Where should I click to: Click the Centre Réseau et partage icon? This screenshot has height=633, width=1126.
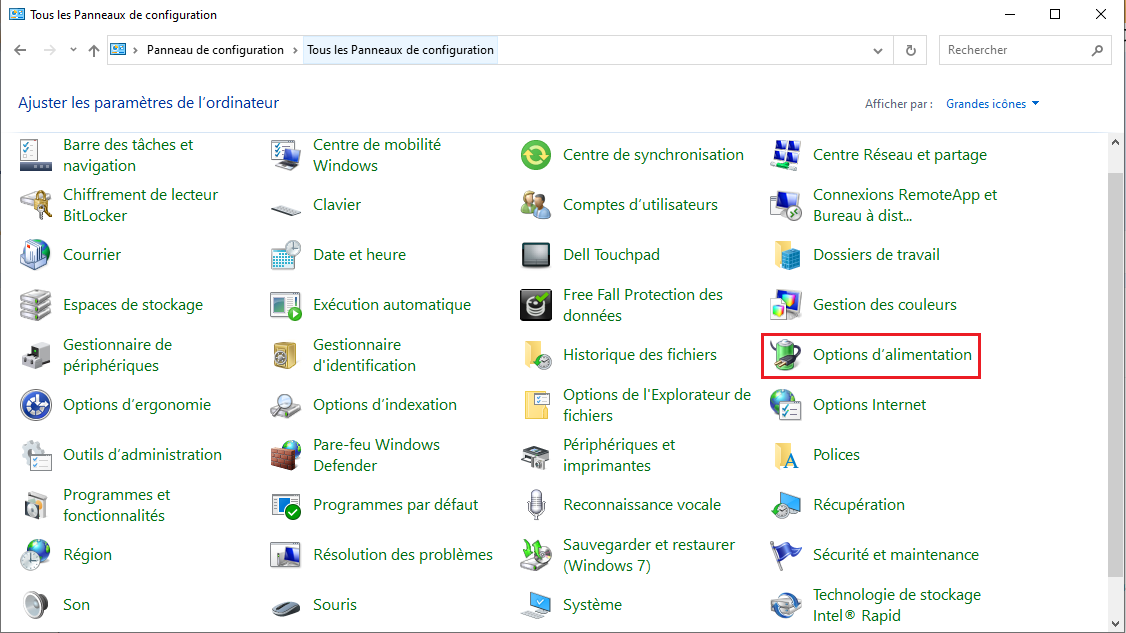tap(785, 154)
